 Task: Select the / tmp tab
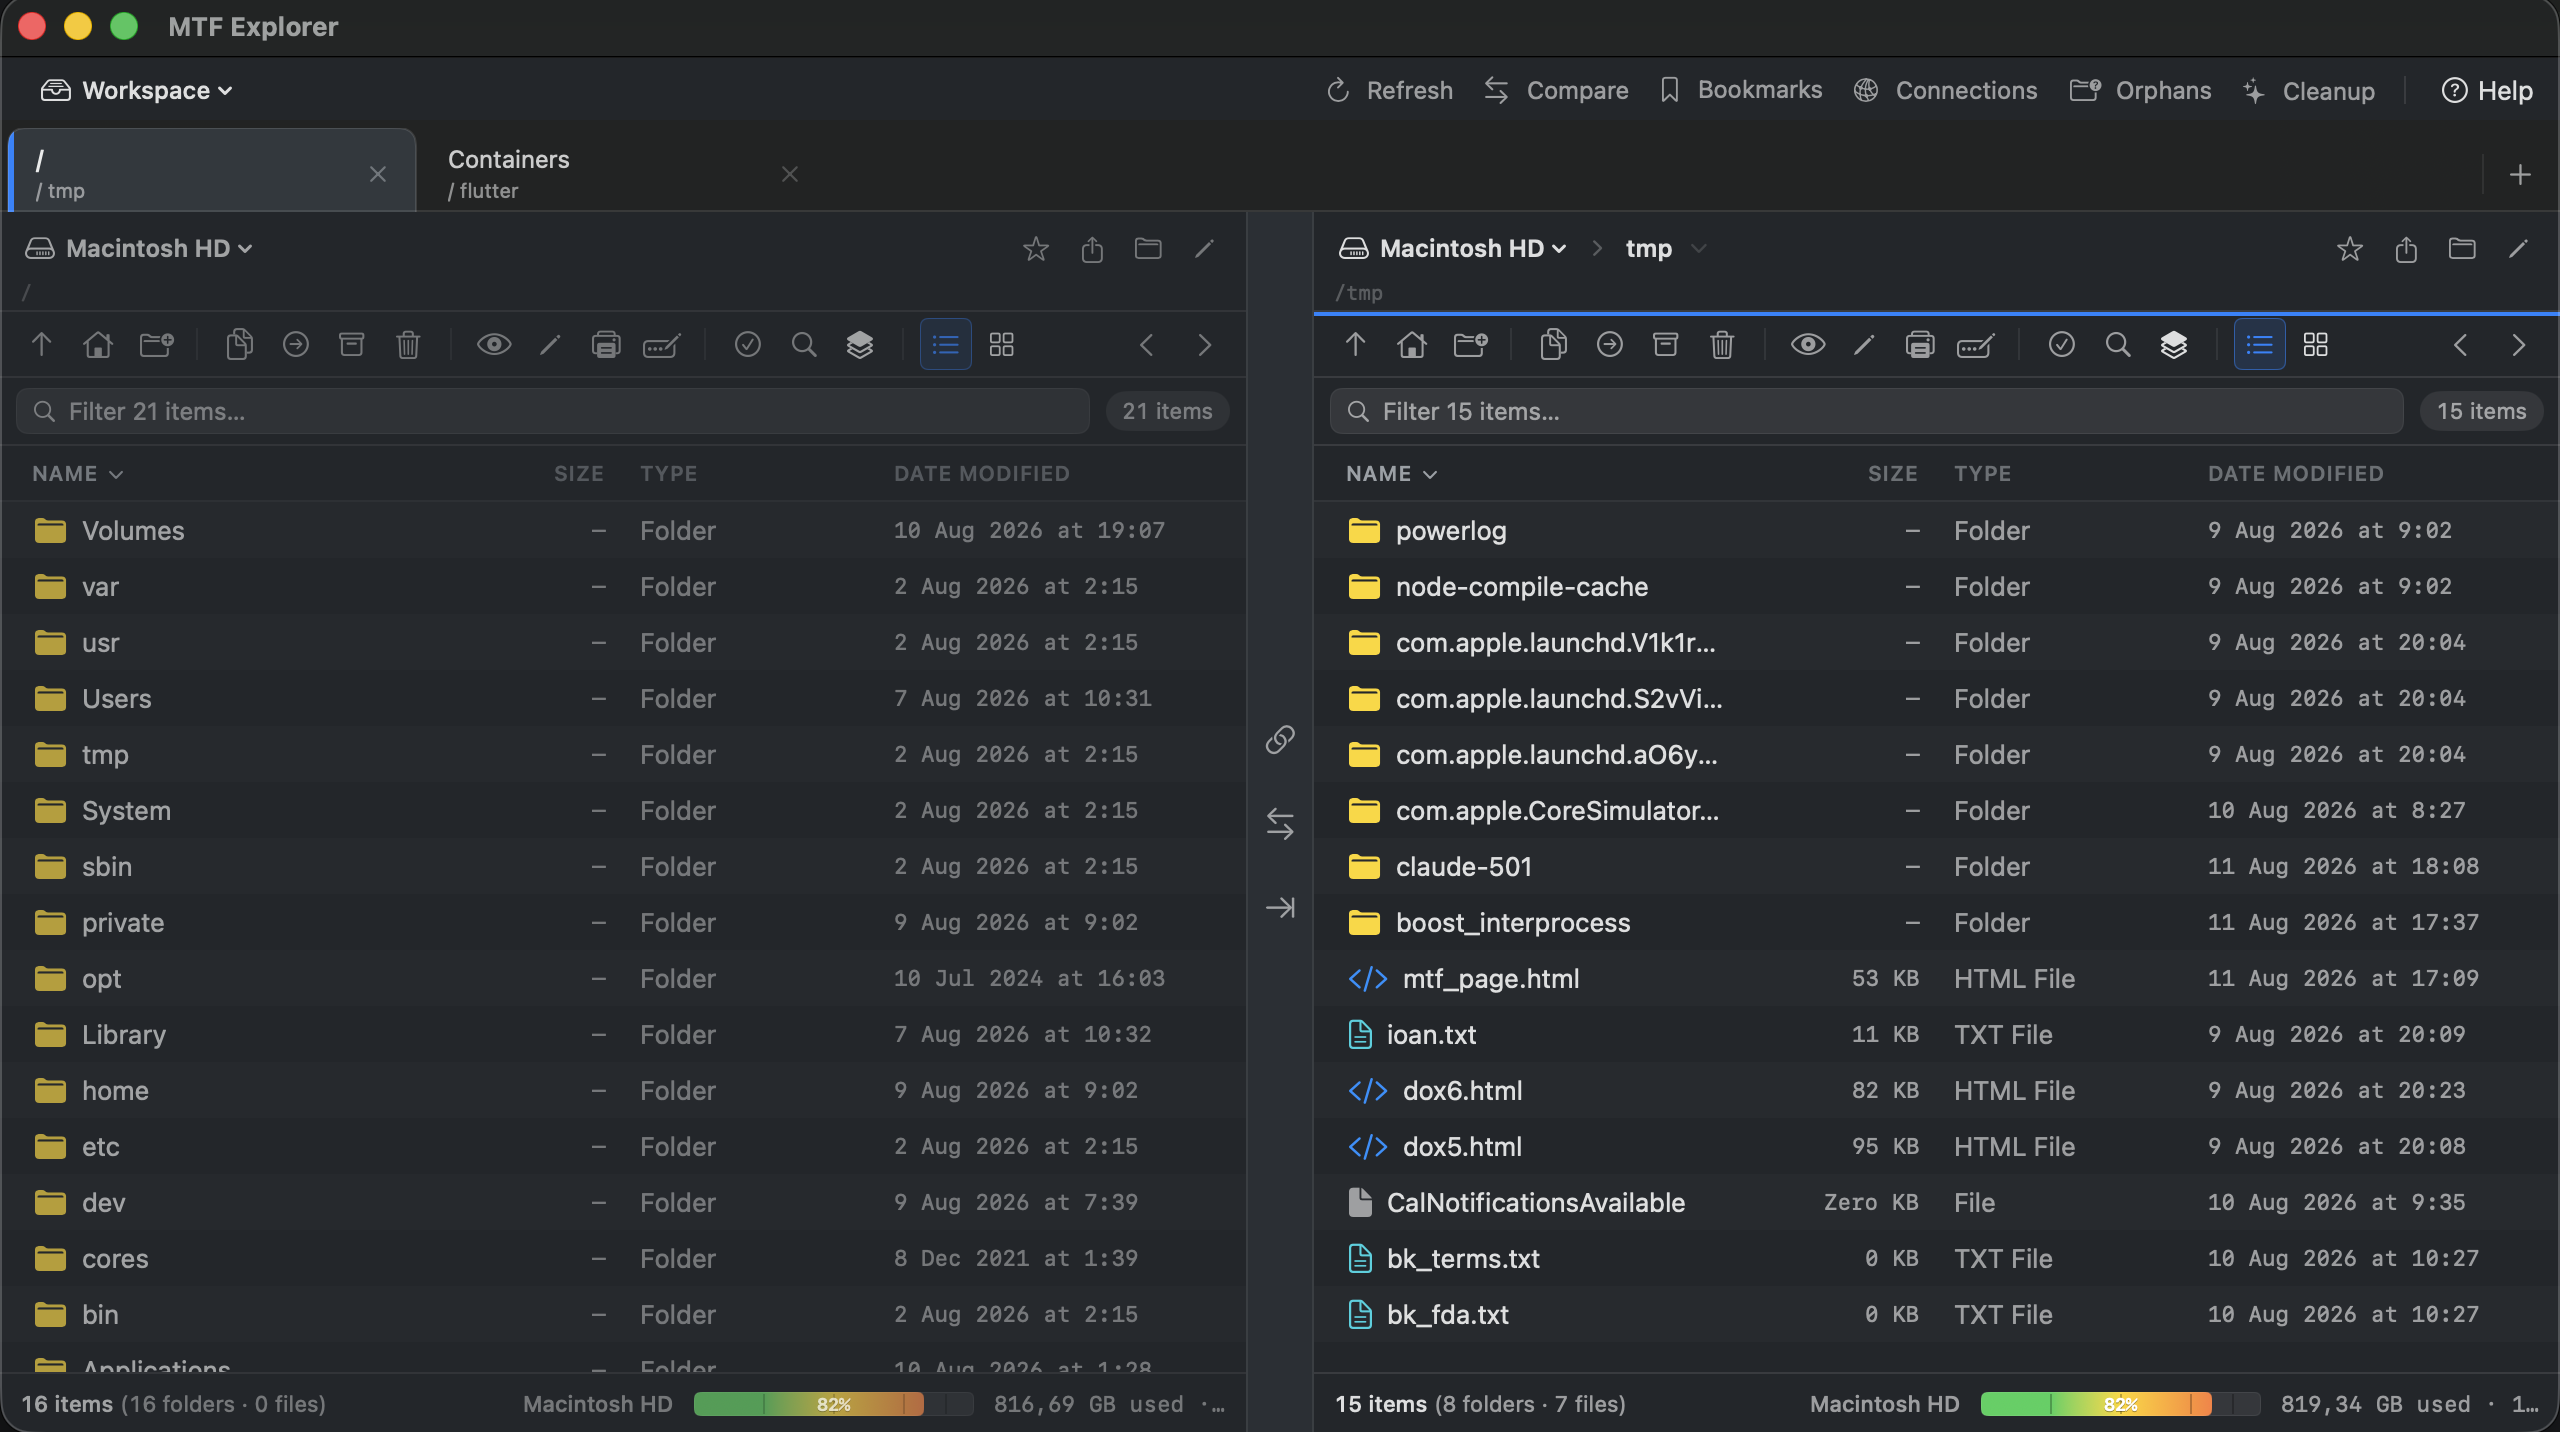click(x=212, y=171)
